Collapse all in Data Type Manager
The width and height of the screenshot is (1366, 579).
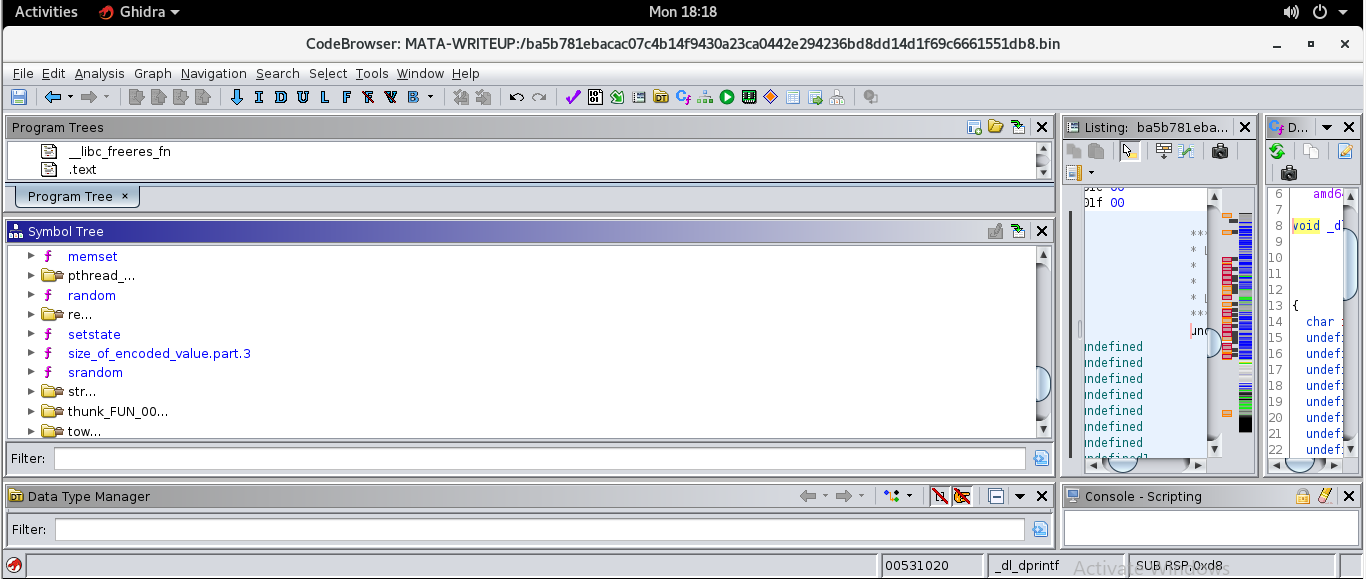click(x=996, y=496)
